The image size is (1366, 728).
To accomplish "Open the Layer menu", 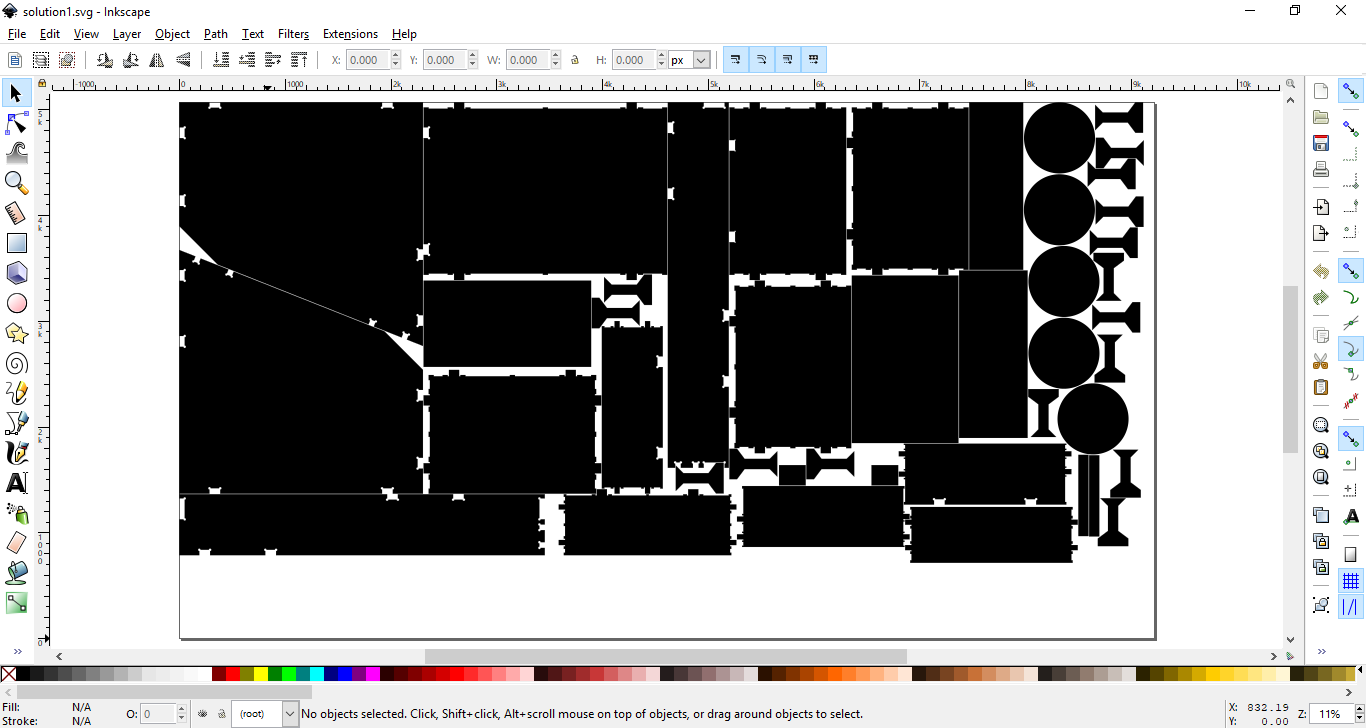I will (127, 34).
